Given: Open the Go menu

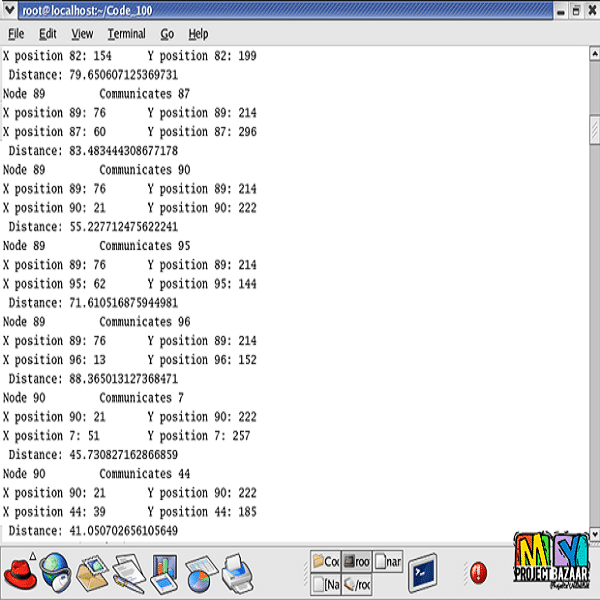Looking at the screenshot, I should (167, 34).
